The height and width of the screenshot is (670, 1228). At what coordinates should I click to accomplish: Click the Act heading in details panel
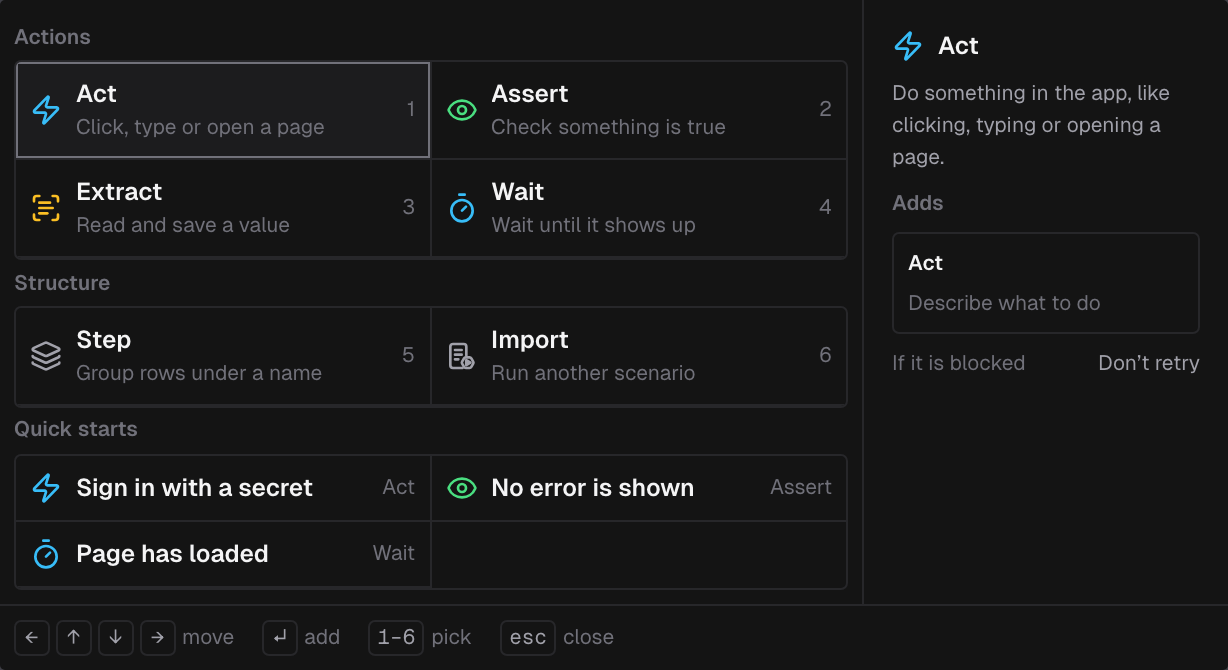[x=958, y=46]
